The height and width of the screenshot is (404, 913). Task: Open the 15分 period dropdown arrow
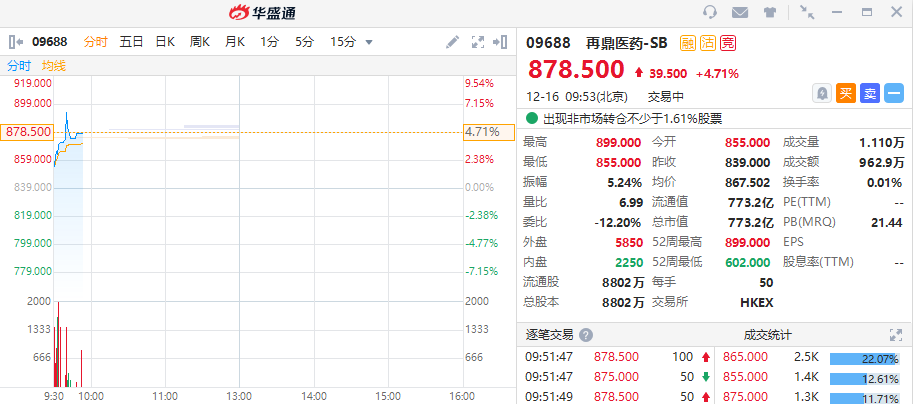click(x=369, y=42)
